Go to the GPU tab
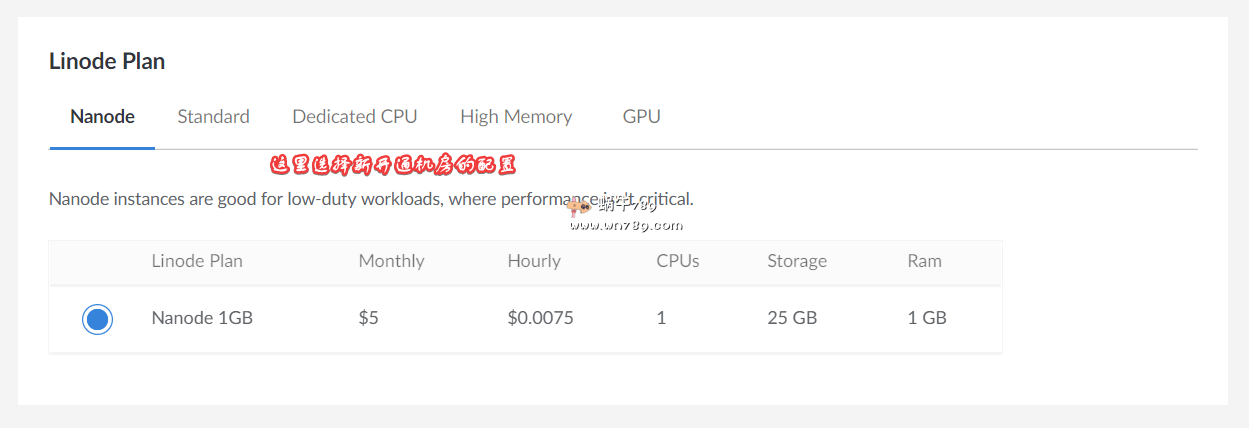Image resolution: width=1249 pixels, height=428 pixels. pos(641,117)
